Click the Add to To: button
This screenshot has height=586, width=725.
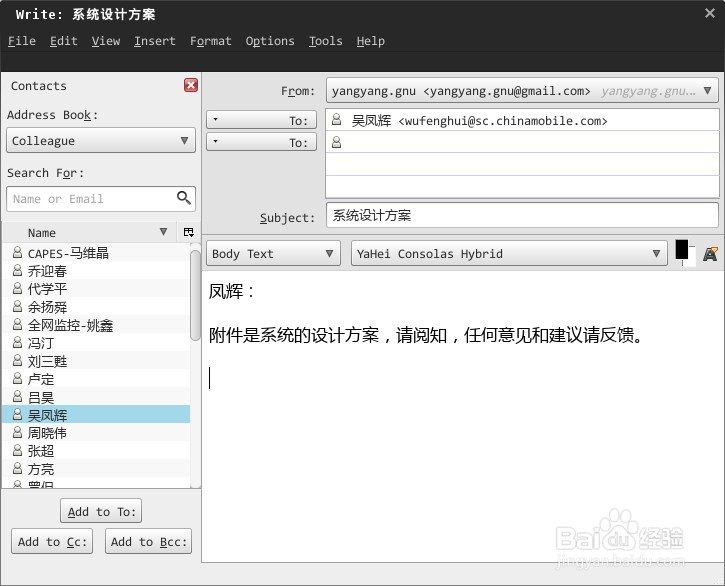(x=101, y=511)
